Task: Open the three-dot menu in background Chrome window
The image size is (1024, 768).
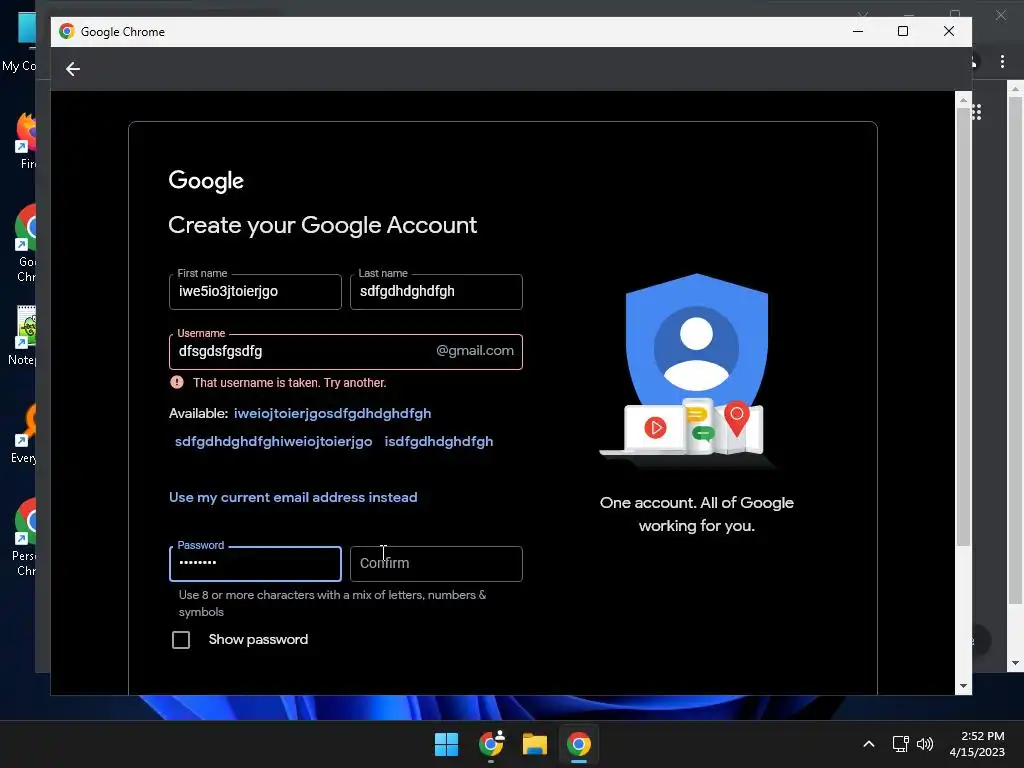Action: [1002, 61]
